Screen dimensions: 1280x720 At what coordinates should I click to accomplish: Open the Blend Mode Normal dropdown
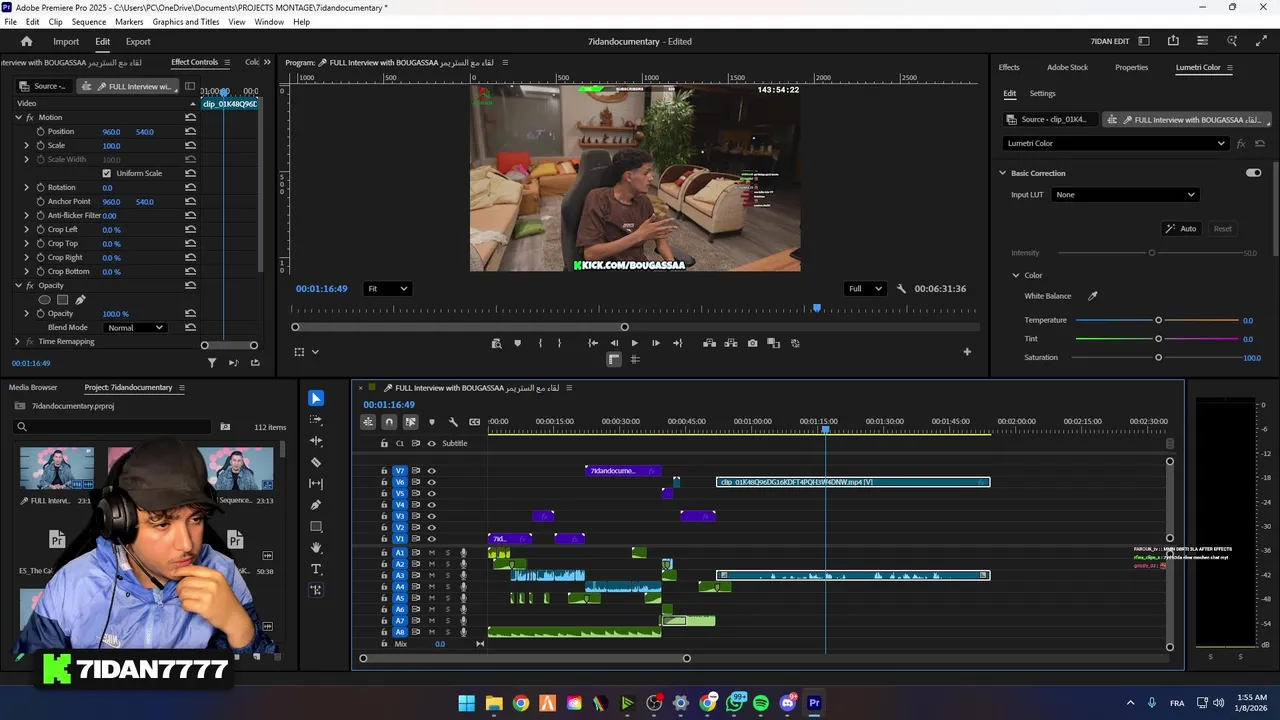[134, 327]
